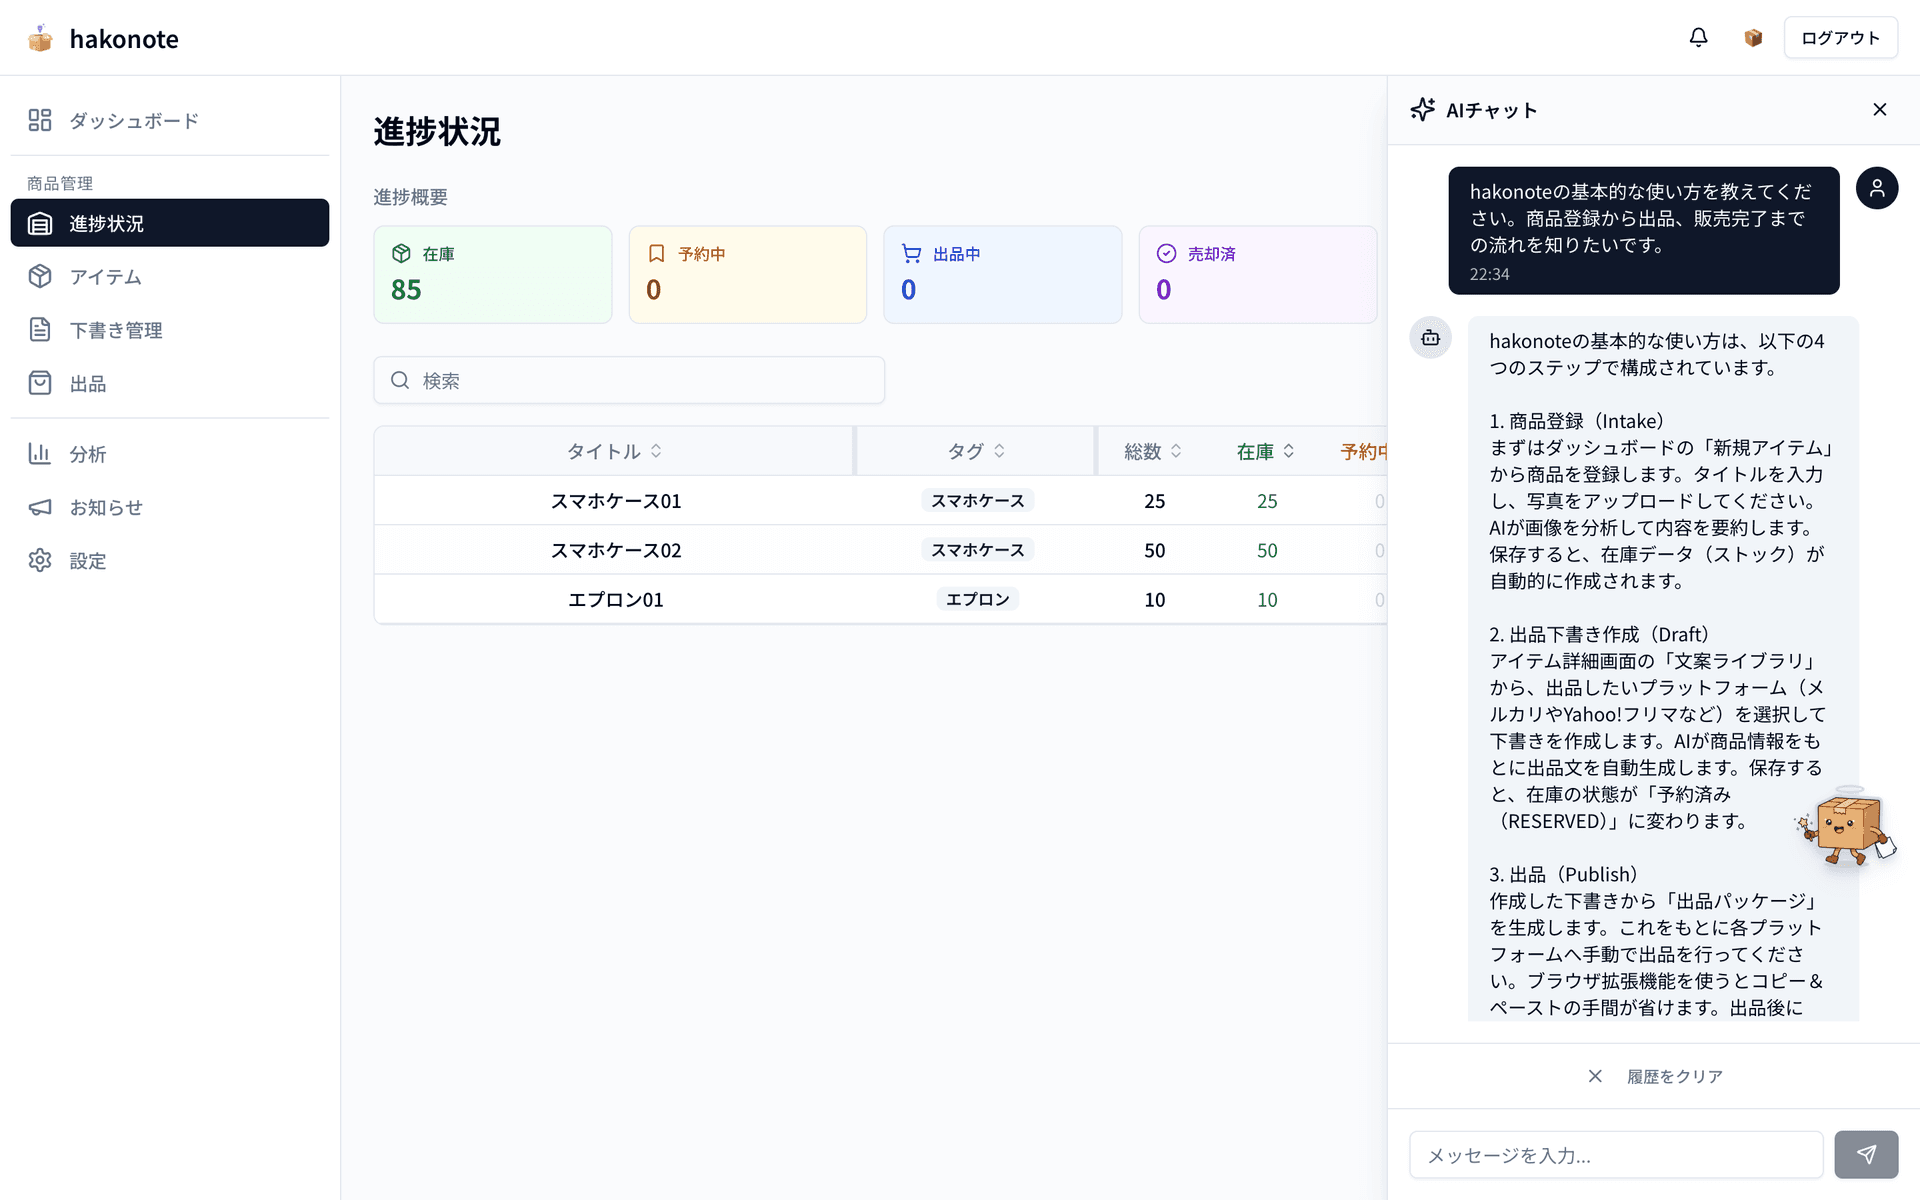Open お知らせ via its megaphone icon
The image size is (1920, 1200).
coord(40,507)
